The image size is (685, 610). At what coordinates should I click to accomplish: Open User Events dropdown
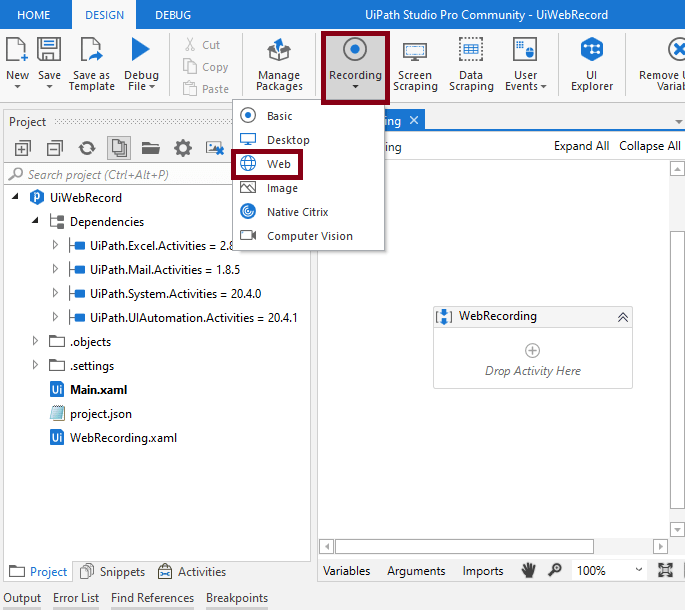coord(525,64)
